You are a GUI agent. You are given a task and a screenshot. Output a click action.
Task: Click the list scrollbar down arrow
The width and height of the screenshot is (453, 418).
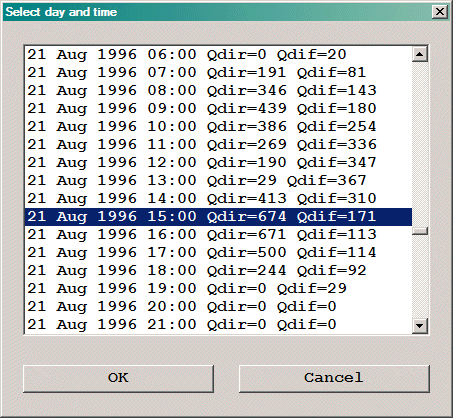pyautogui.click(x=420, y=325)
